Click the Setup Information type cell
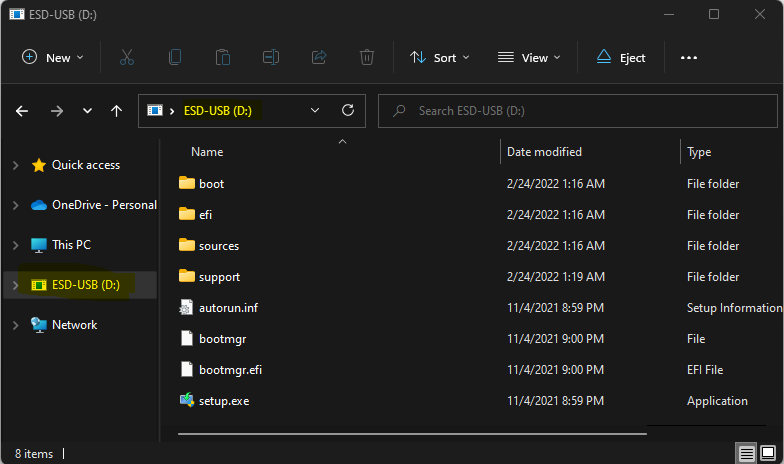 (734, 308)
